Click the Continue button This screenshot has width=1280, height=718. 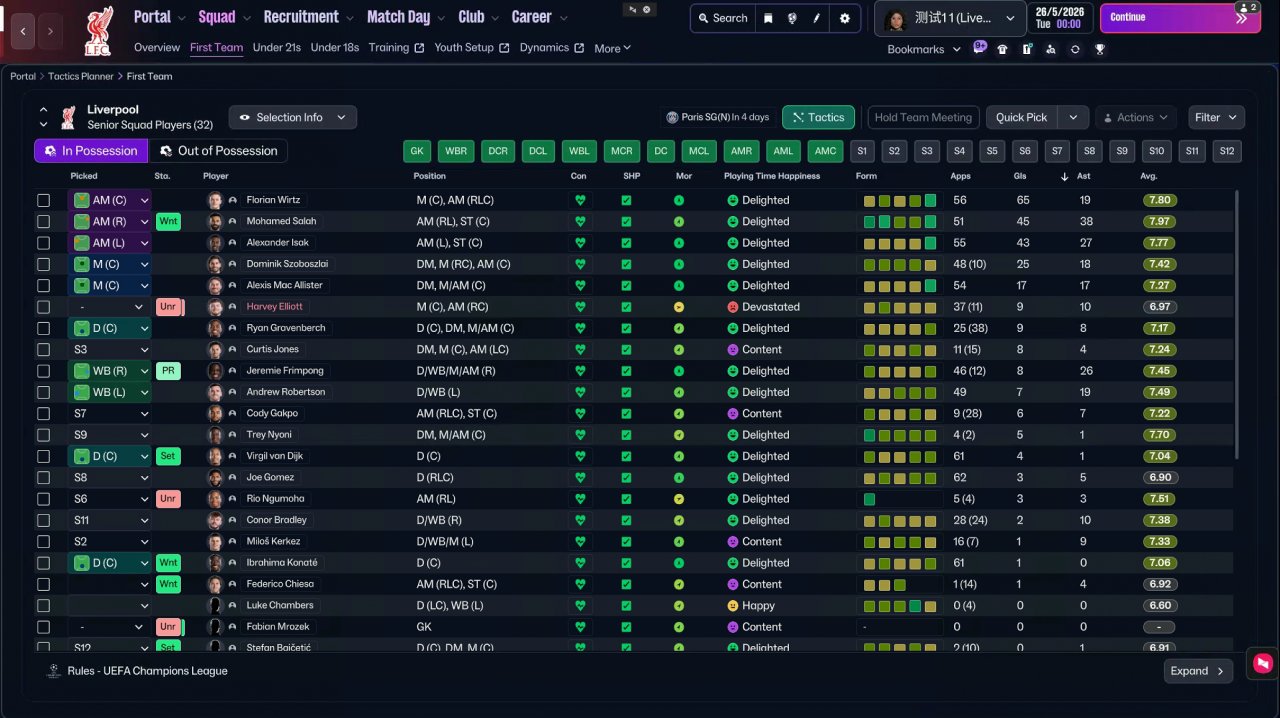click(1180, 18)
